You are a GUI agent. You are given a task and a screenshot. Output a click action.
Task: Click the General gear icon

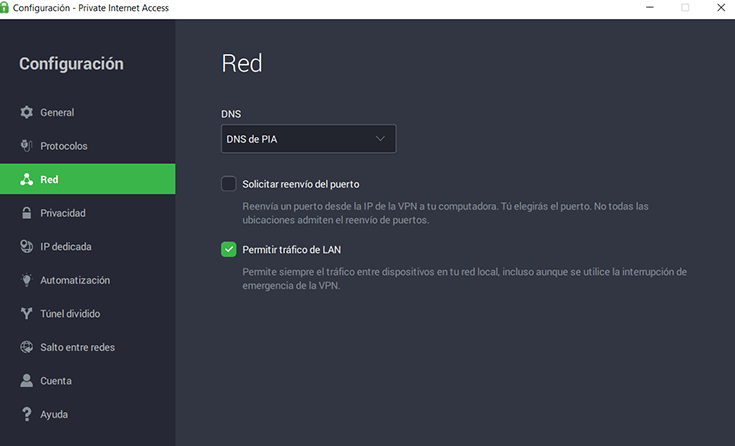pos(27,112)
